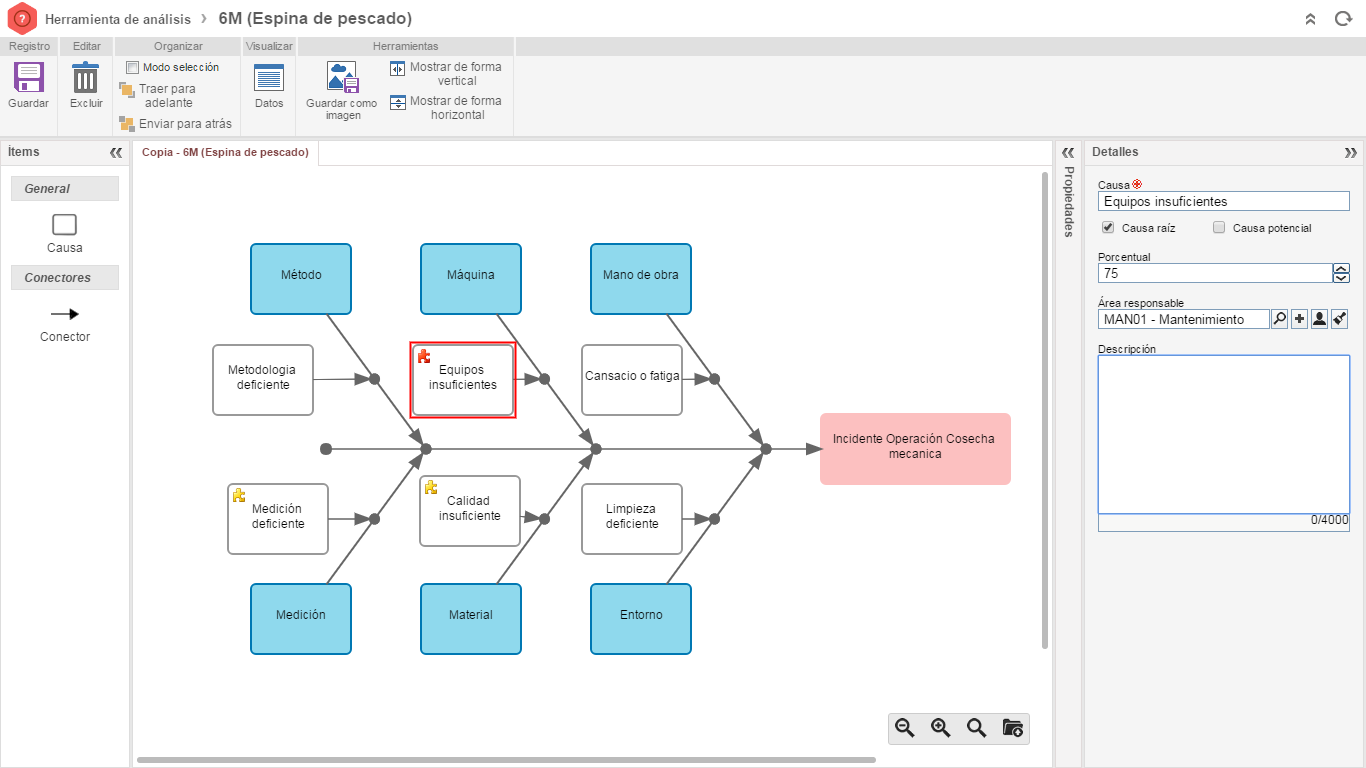1366x768 pixels.
Task: Collapse the Ítems panel
Action: coord(116,153)
